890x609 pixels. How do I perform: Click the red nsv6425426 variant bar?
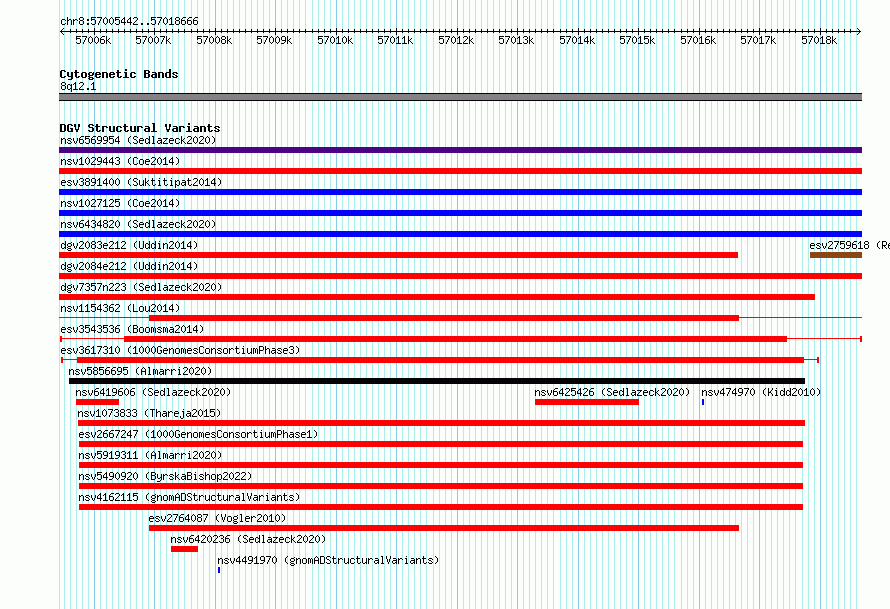click(x=587, y=402)
